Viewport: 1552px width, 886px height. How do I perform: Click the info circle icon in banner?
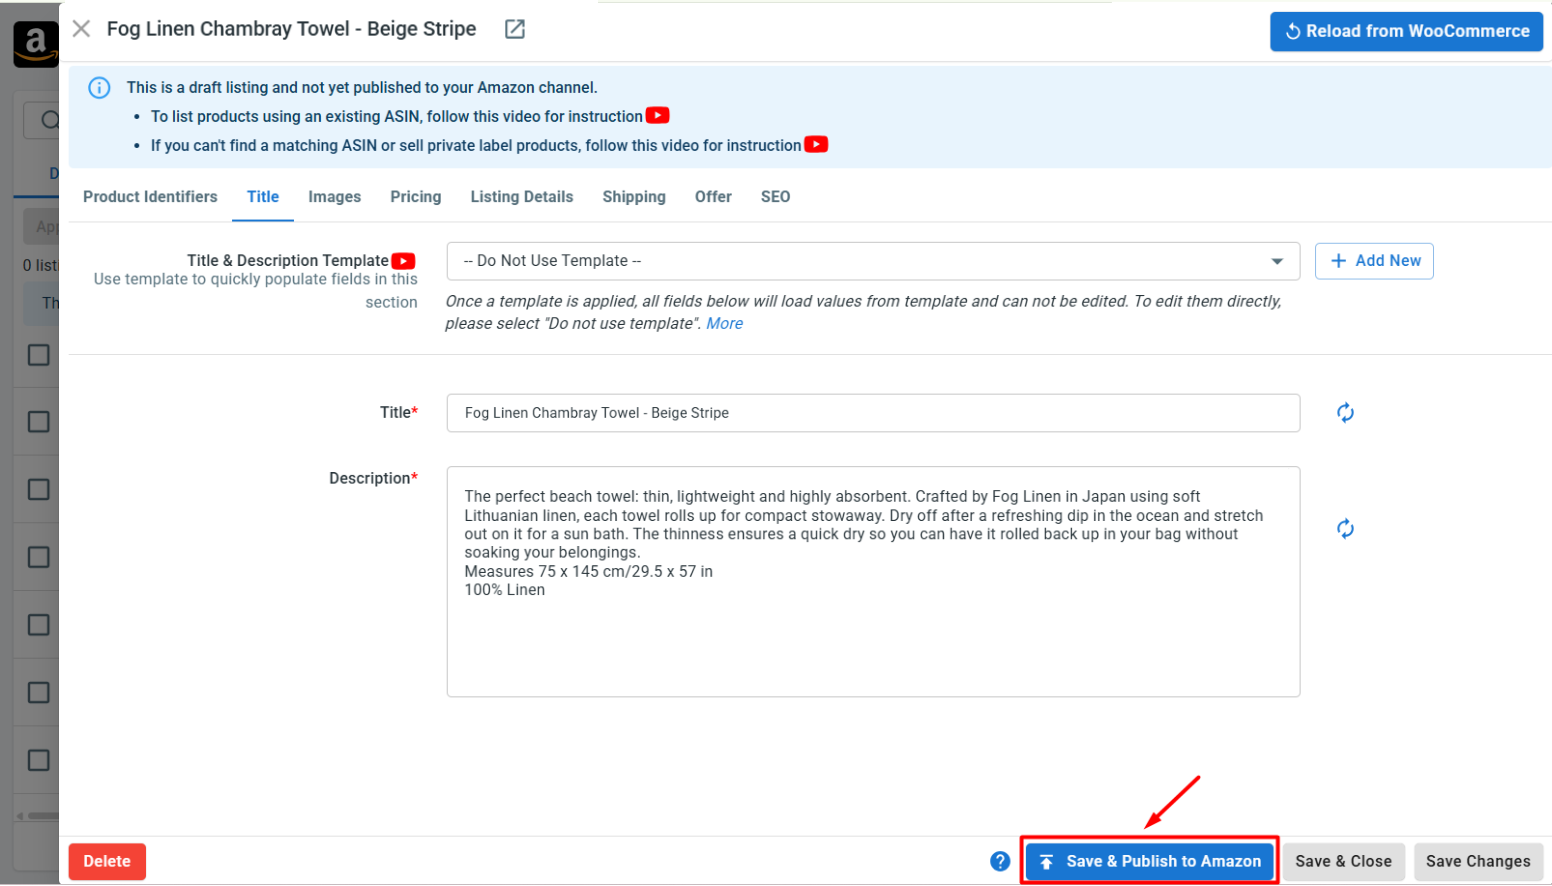[99, 88]
